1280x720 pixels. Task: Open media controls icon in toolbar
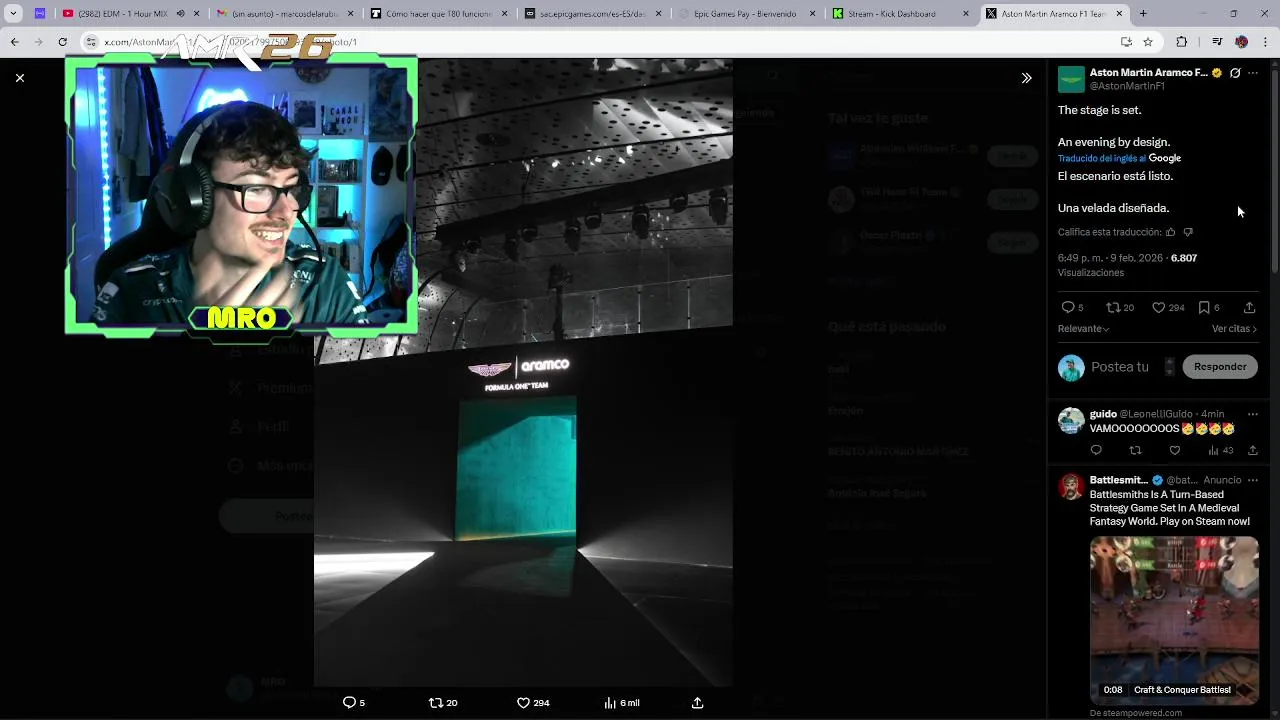pyautogui.click(x=1216, y=42)
